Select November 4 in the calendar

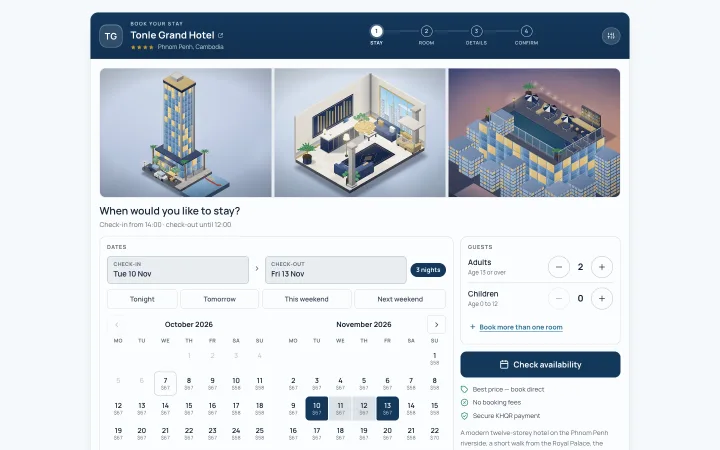pyautogui.click(x=340, y=383)
